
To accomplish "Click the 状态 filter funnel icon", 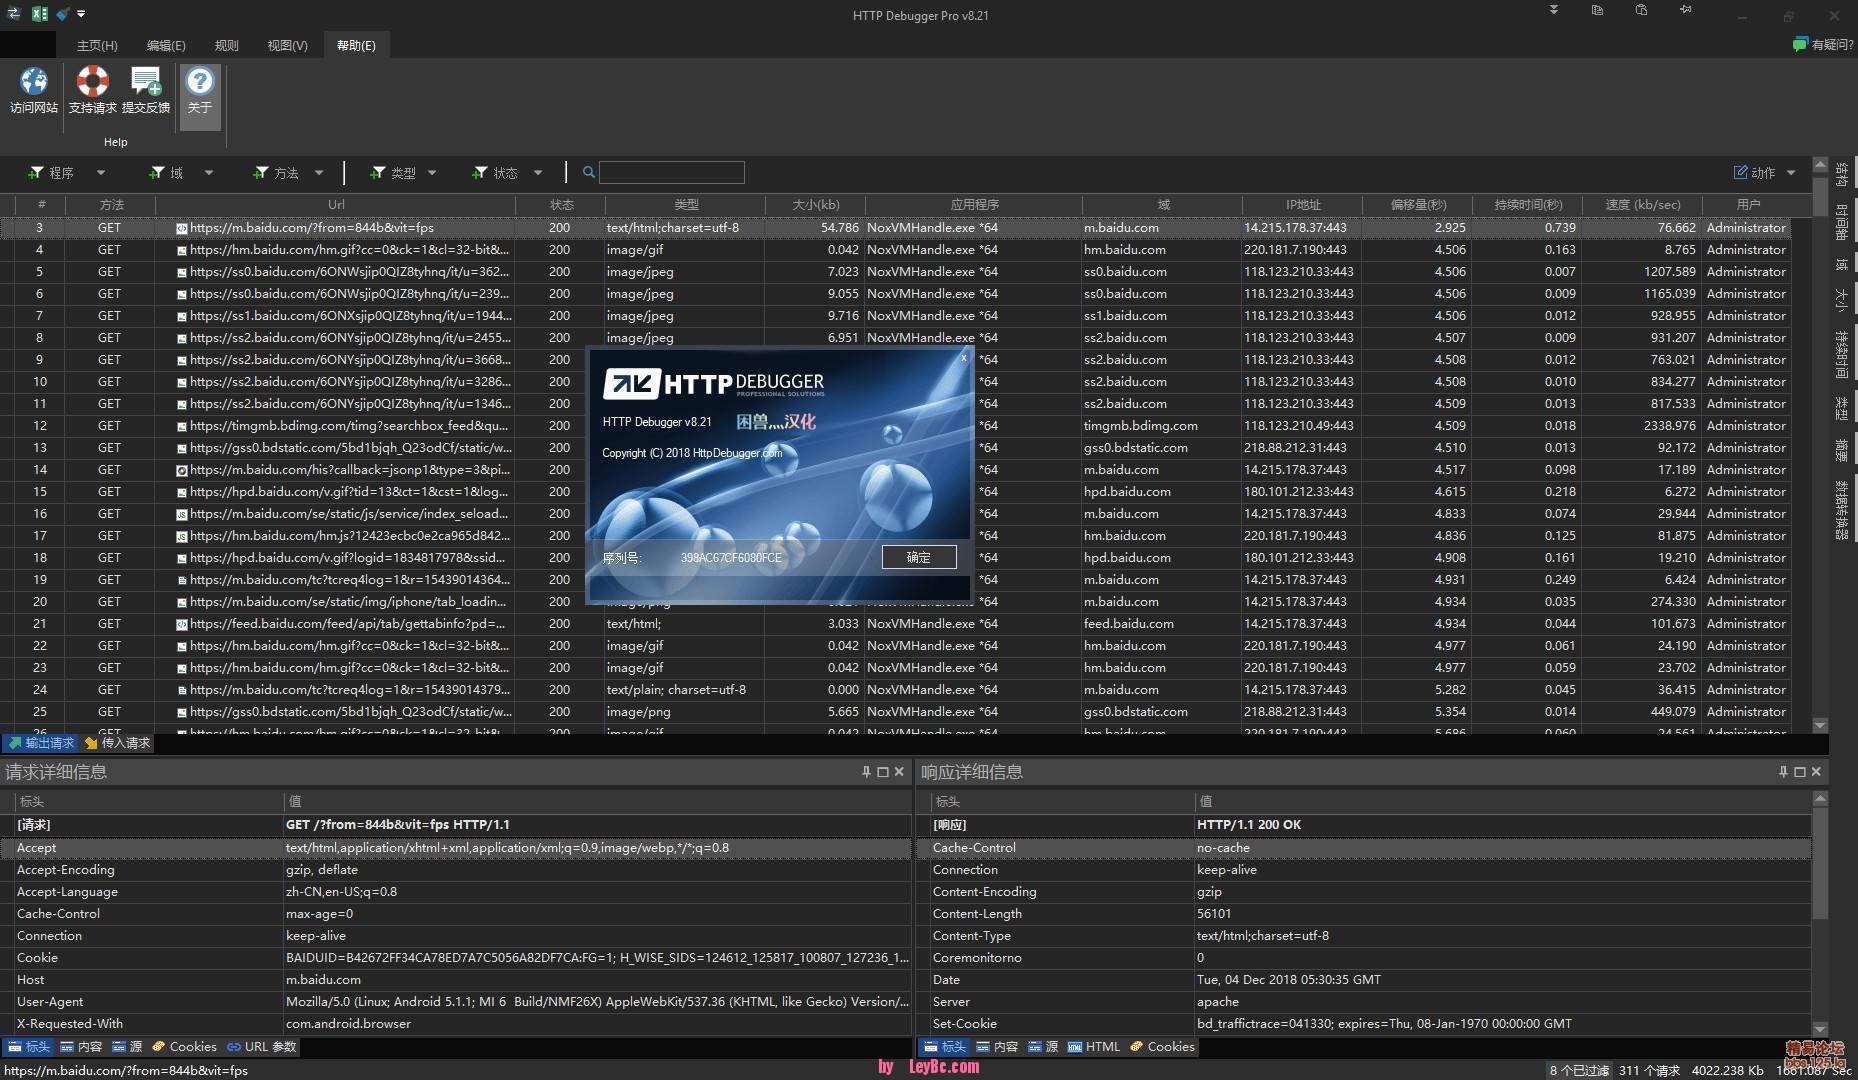I will click(480, 173).
